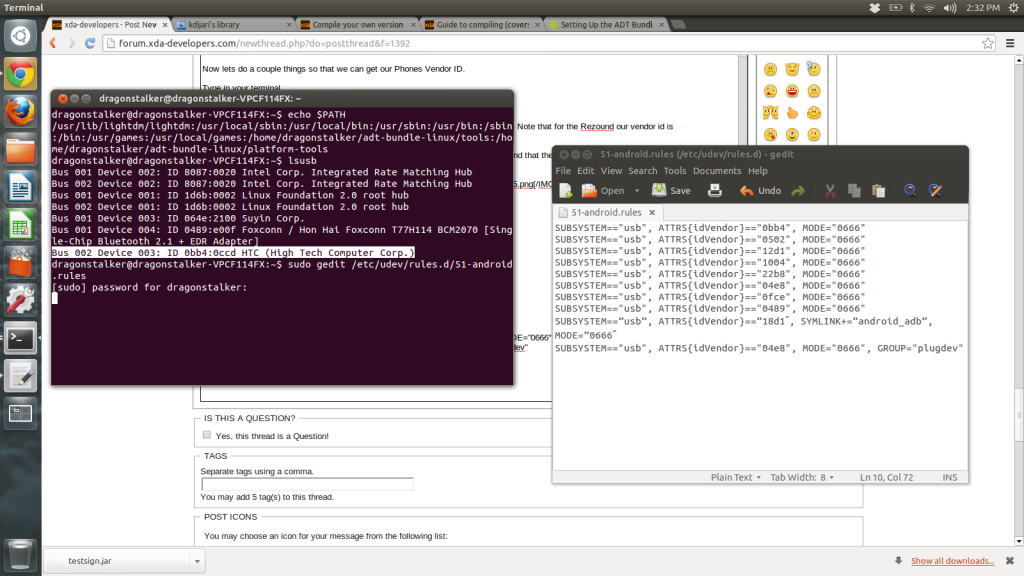Click the page scrollbar down arrow
Viewport: 1024px width, 576px height.
coord(1019,541)
